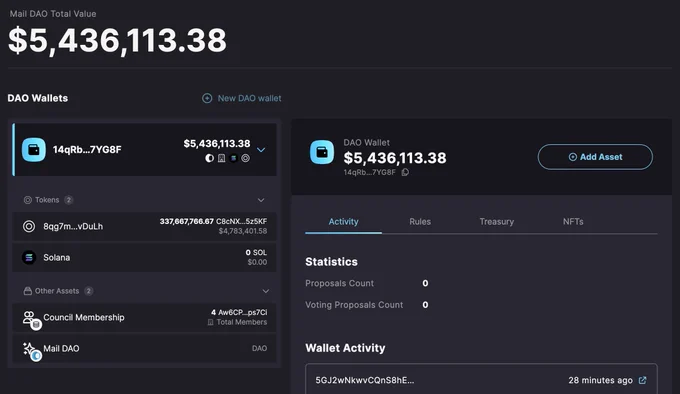Click the Other Assets count badge 2
Screen dimensions: 680x394
coord(88,291)
